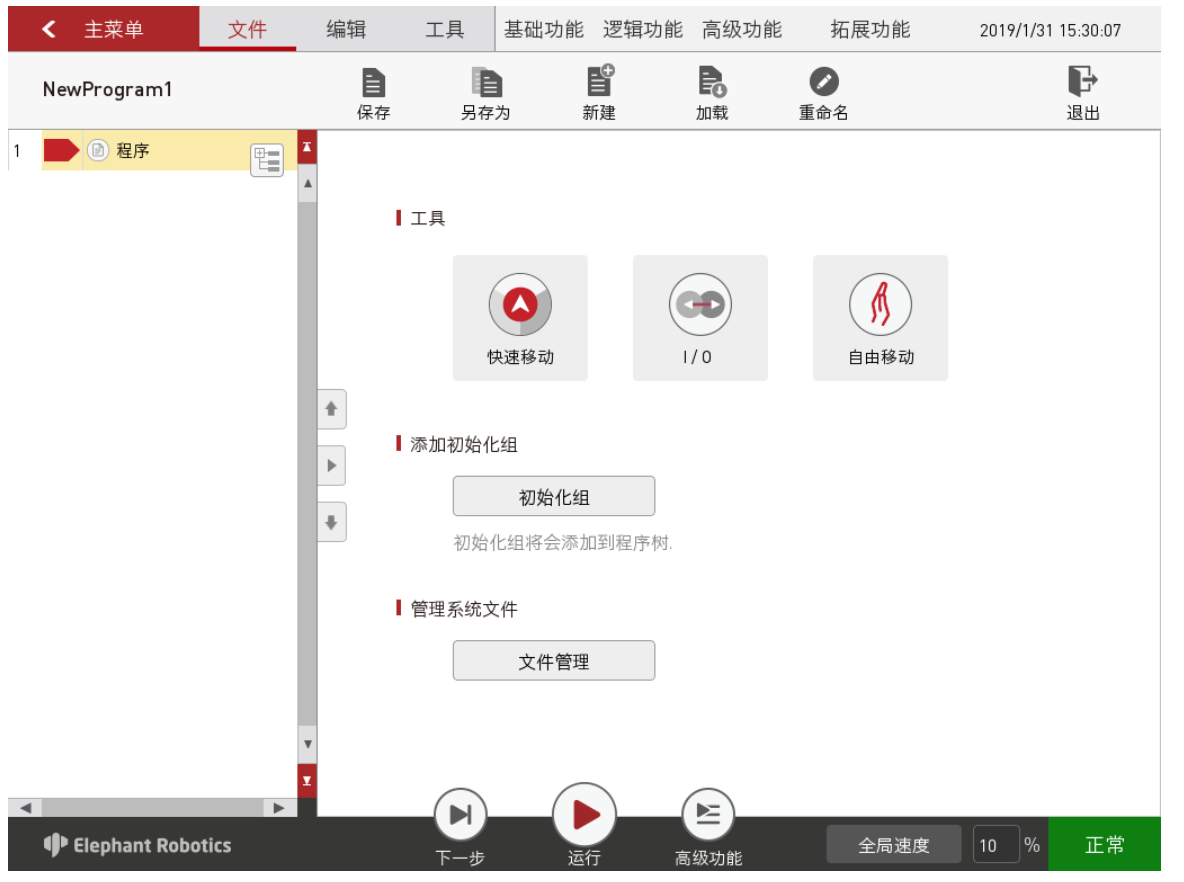Toggle the program tree view icon
This screenshot has height=882, width=1184.
point(267,160)
